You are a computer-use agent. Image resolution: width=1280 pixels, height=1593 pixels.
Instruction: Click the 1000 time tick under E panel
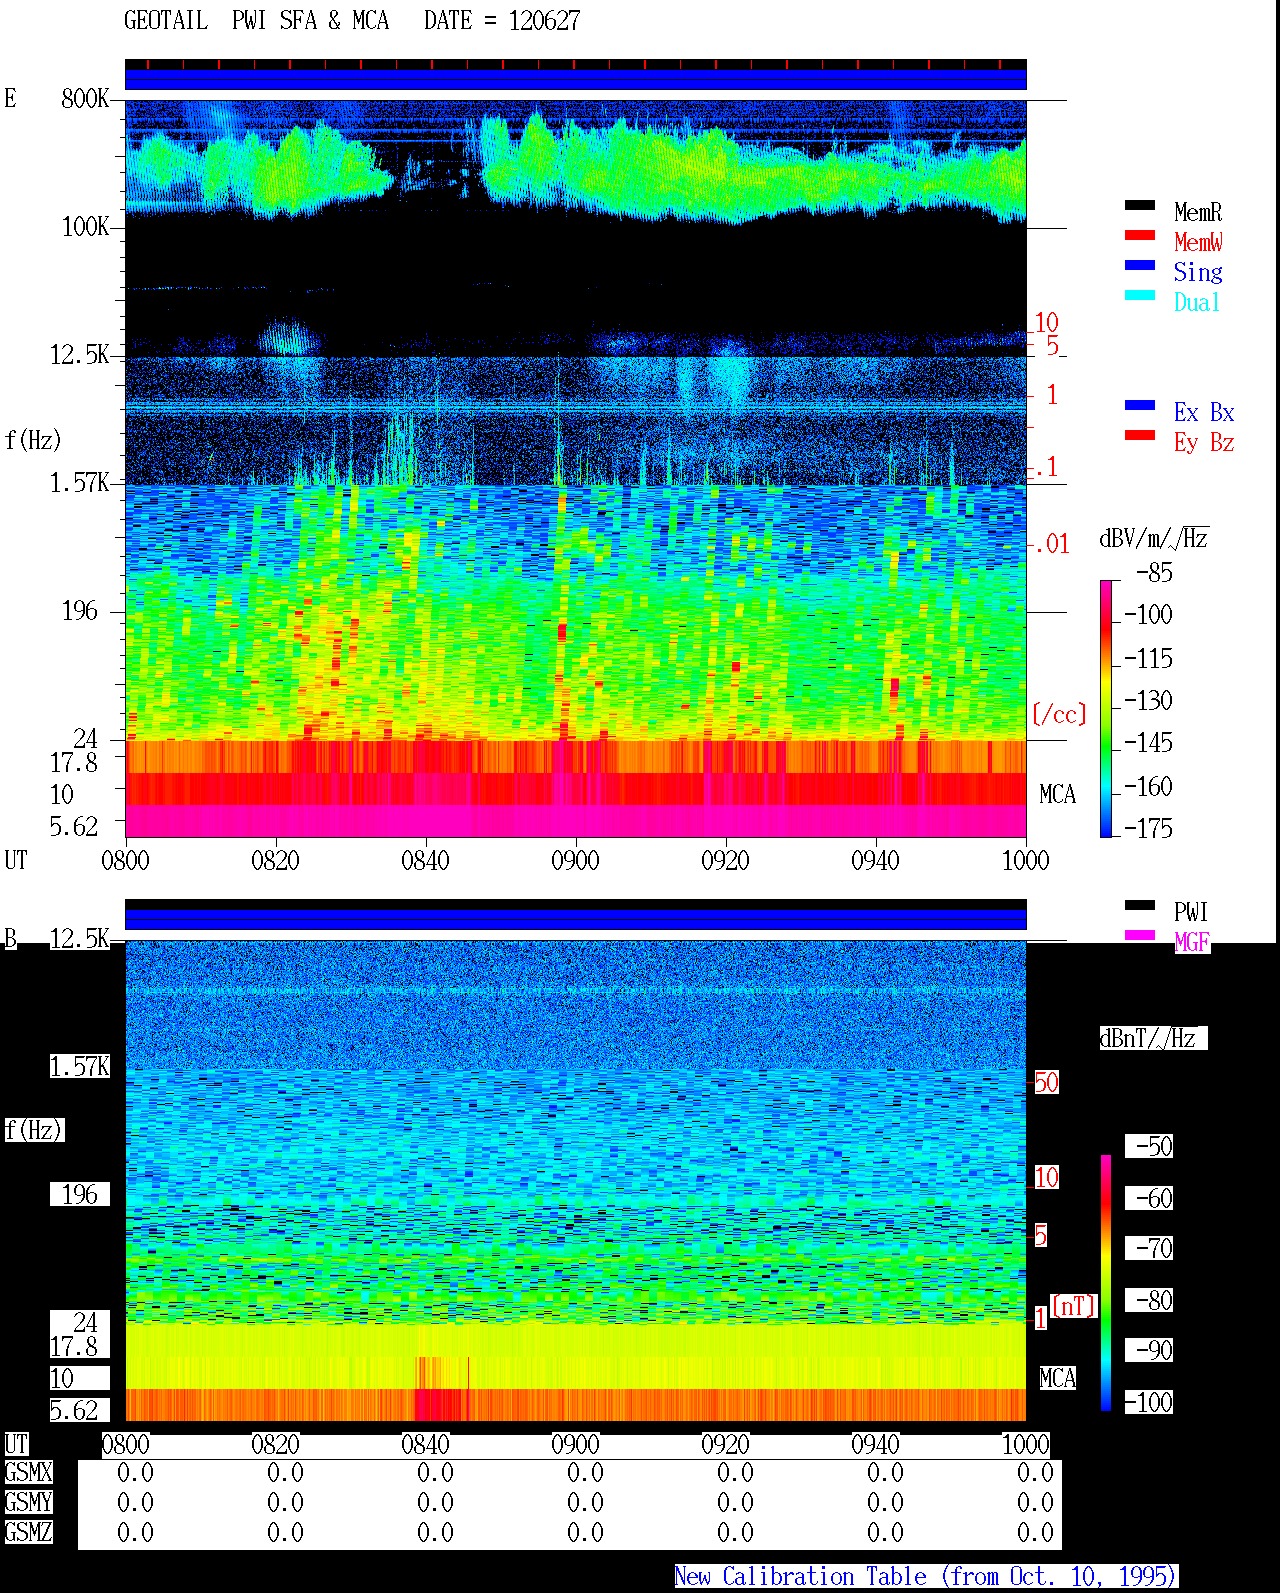[x=1025, y=861]
